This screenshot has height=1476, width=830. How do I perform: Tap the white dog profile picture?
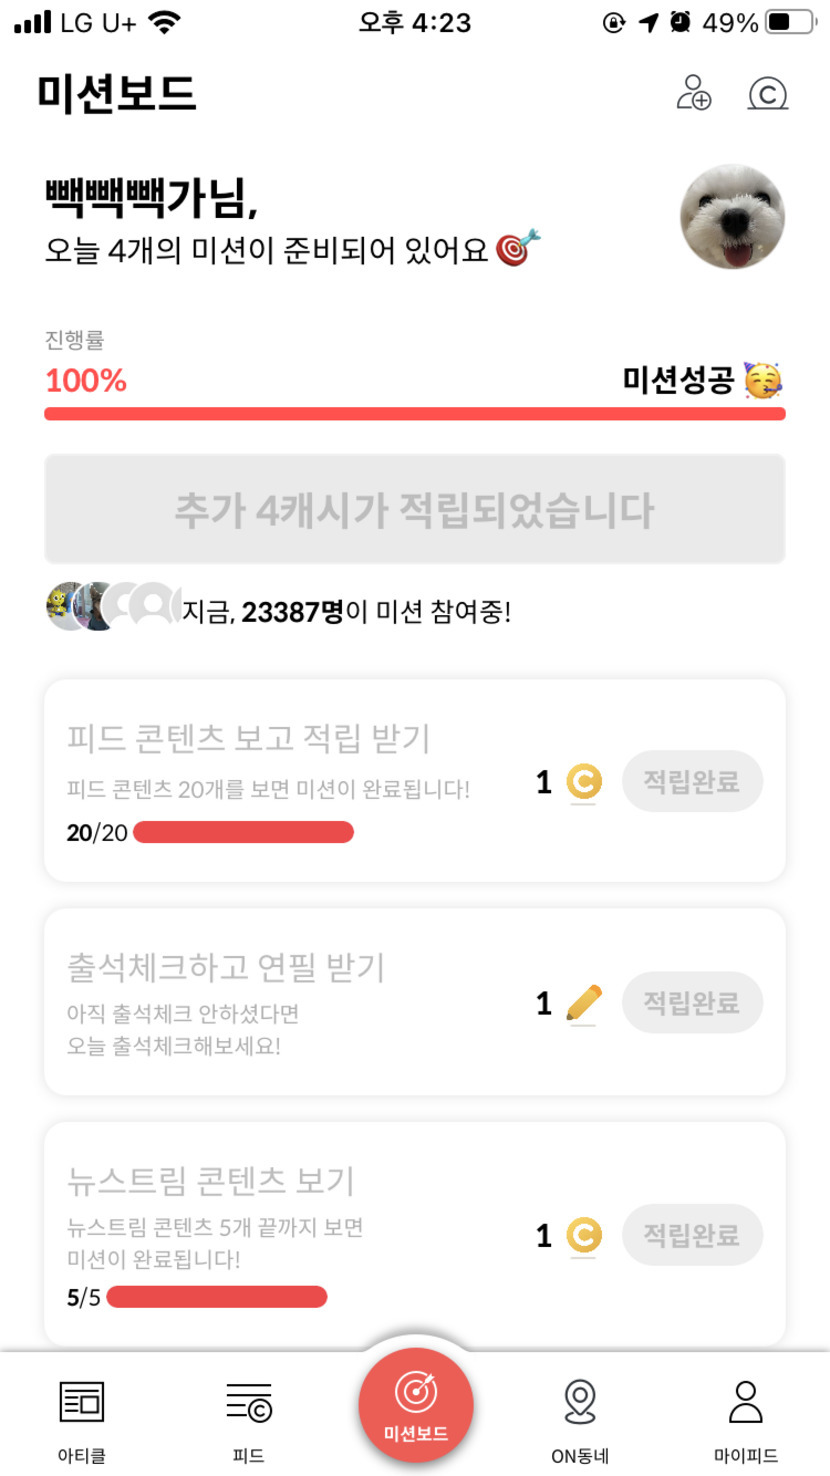point(732,217)
